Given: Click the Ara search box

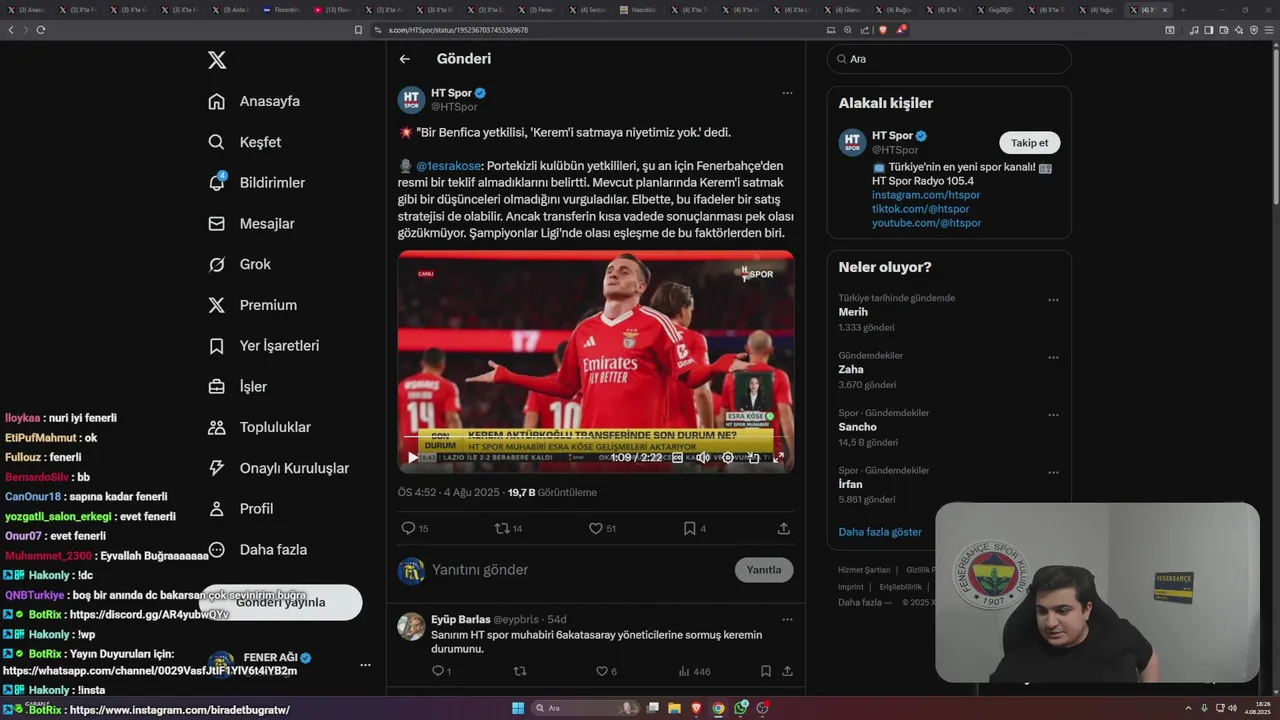Looking at the screenshot, I should click(x=949, y=59).
